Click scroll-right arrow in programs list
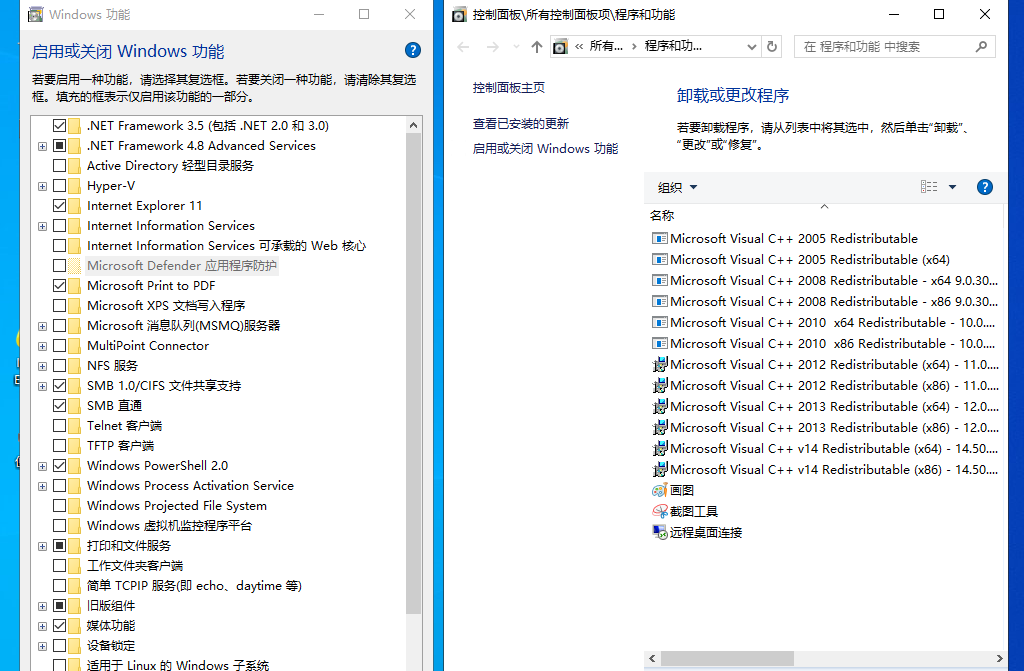The image size is (1024, 671). [999, 659]
